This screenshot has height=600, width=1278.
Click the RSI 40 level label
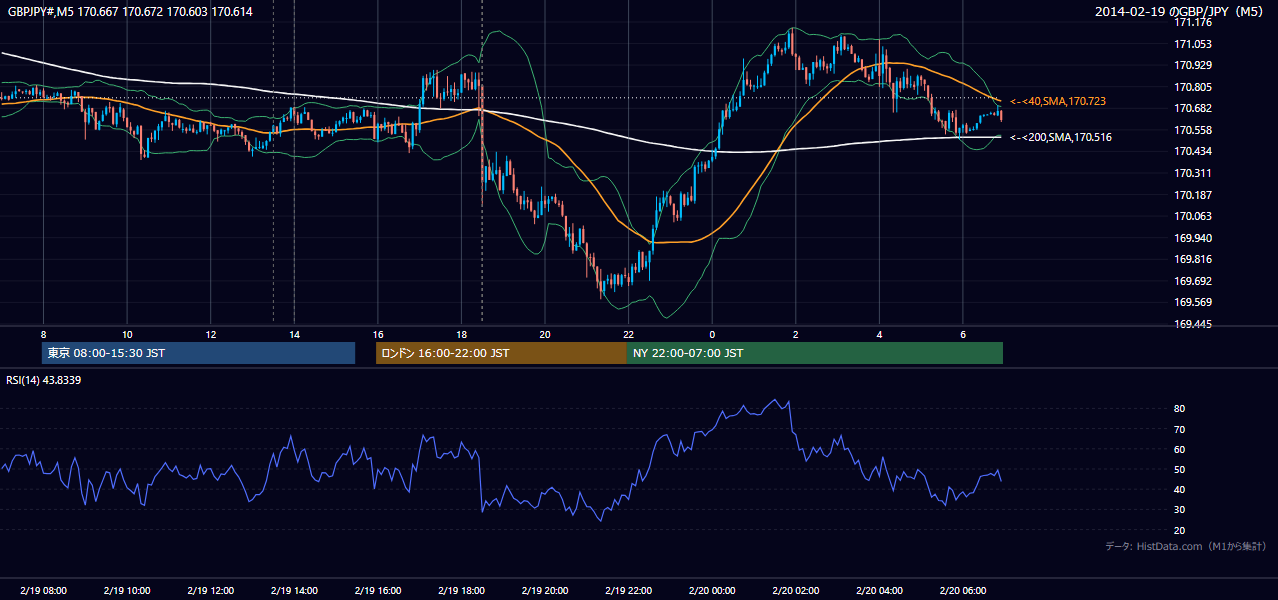click(x=1180, y=489)
